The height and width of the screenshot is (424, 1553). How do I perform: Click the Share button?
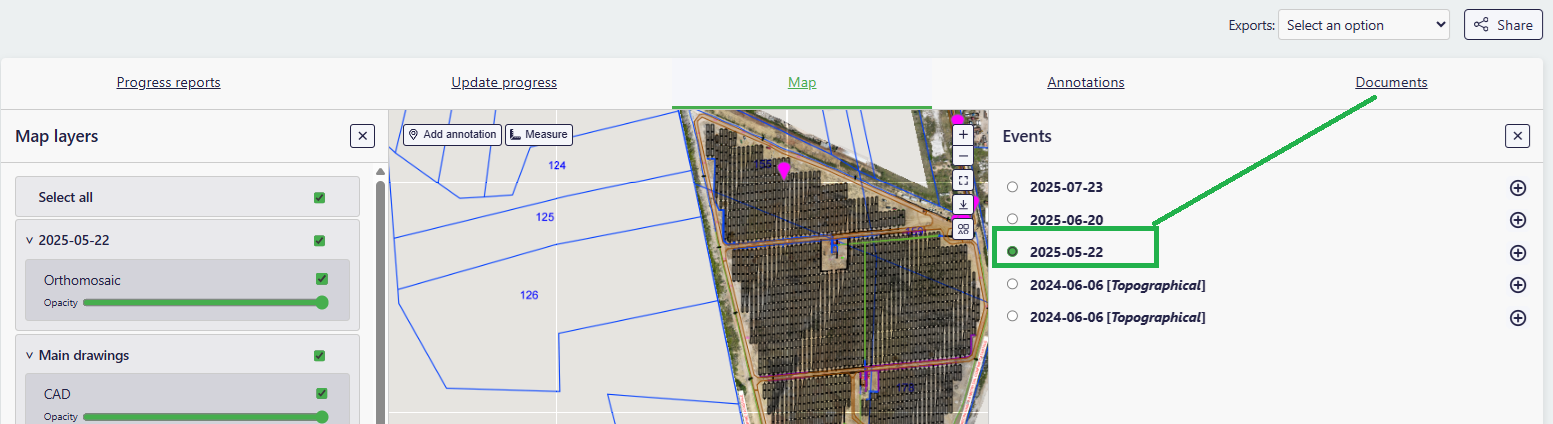coord(1503,25)
